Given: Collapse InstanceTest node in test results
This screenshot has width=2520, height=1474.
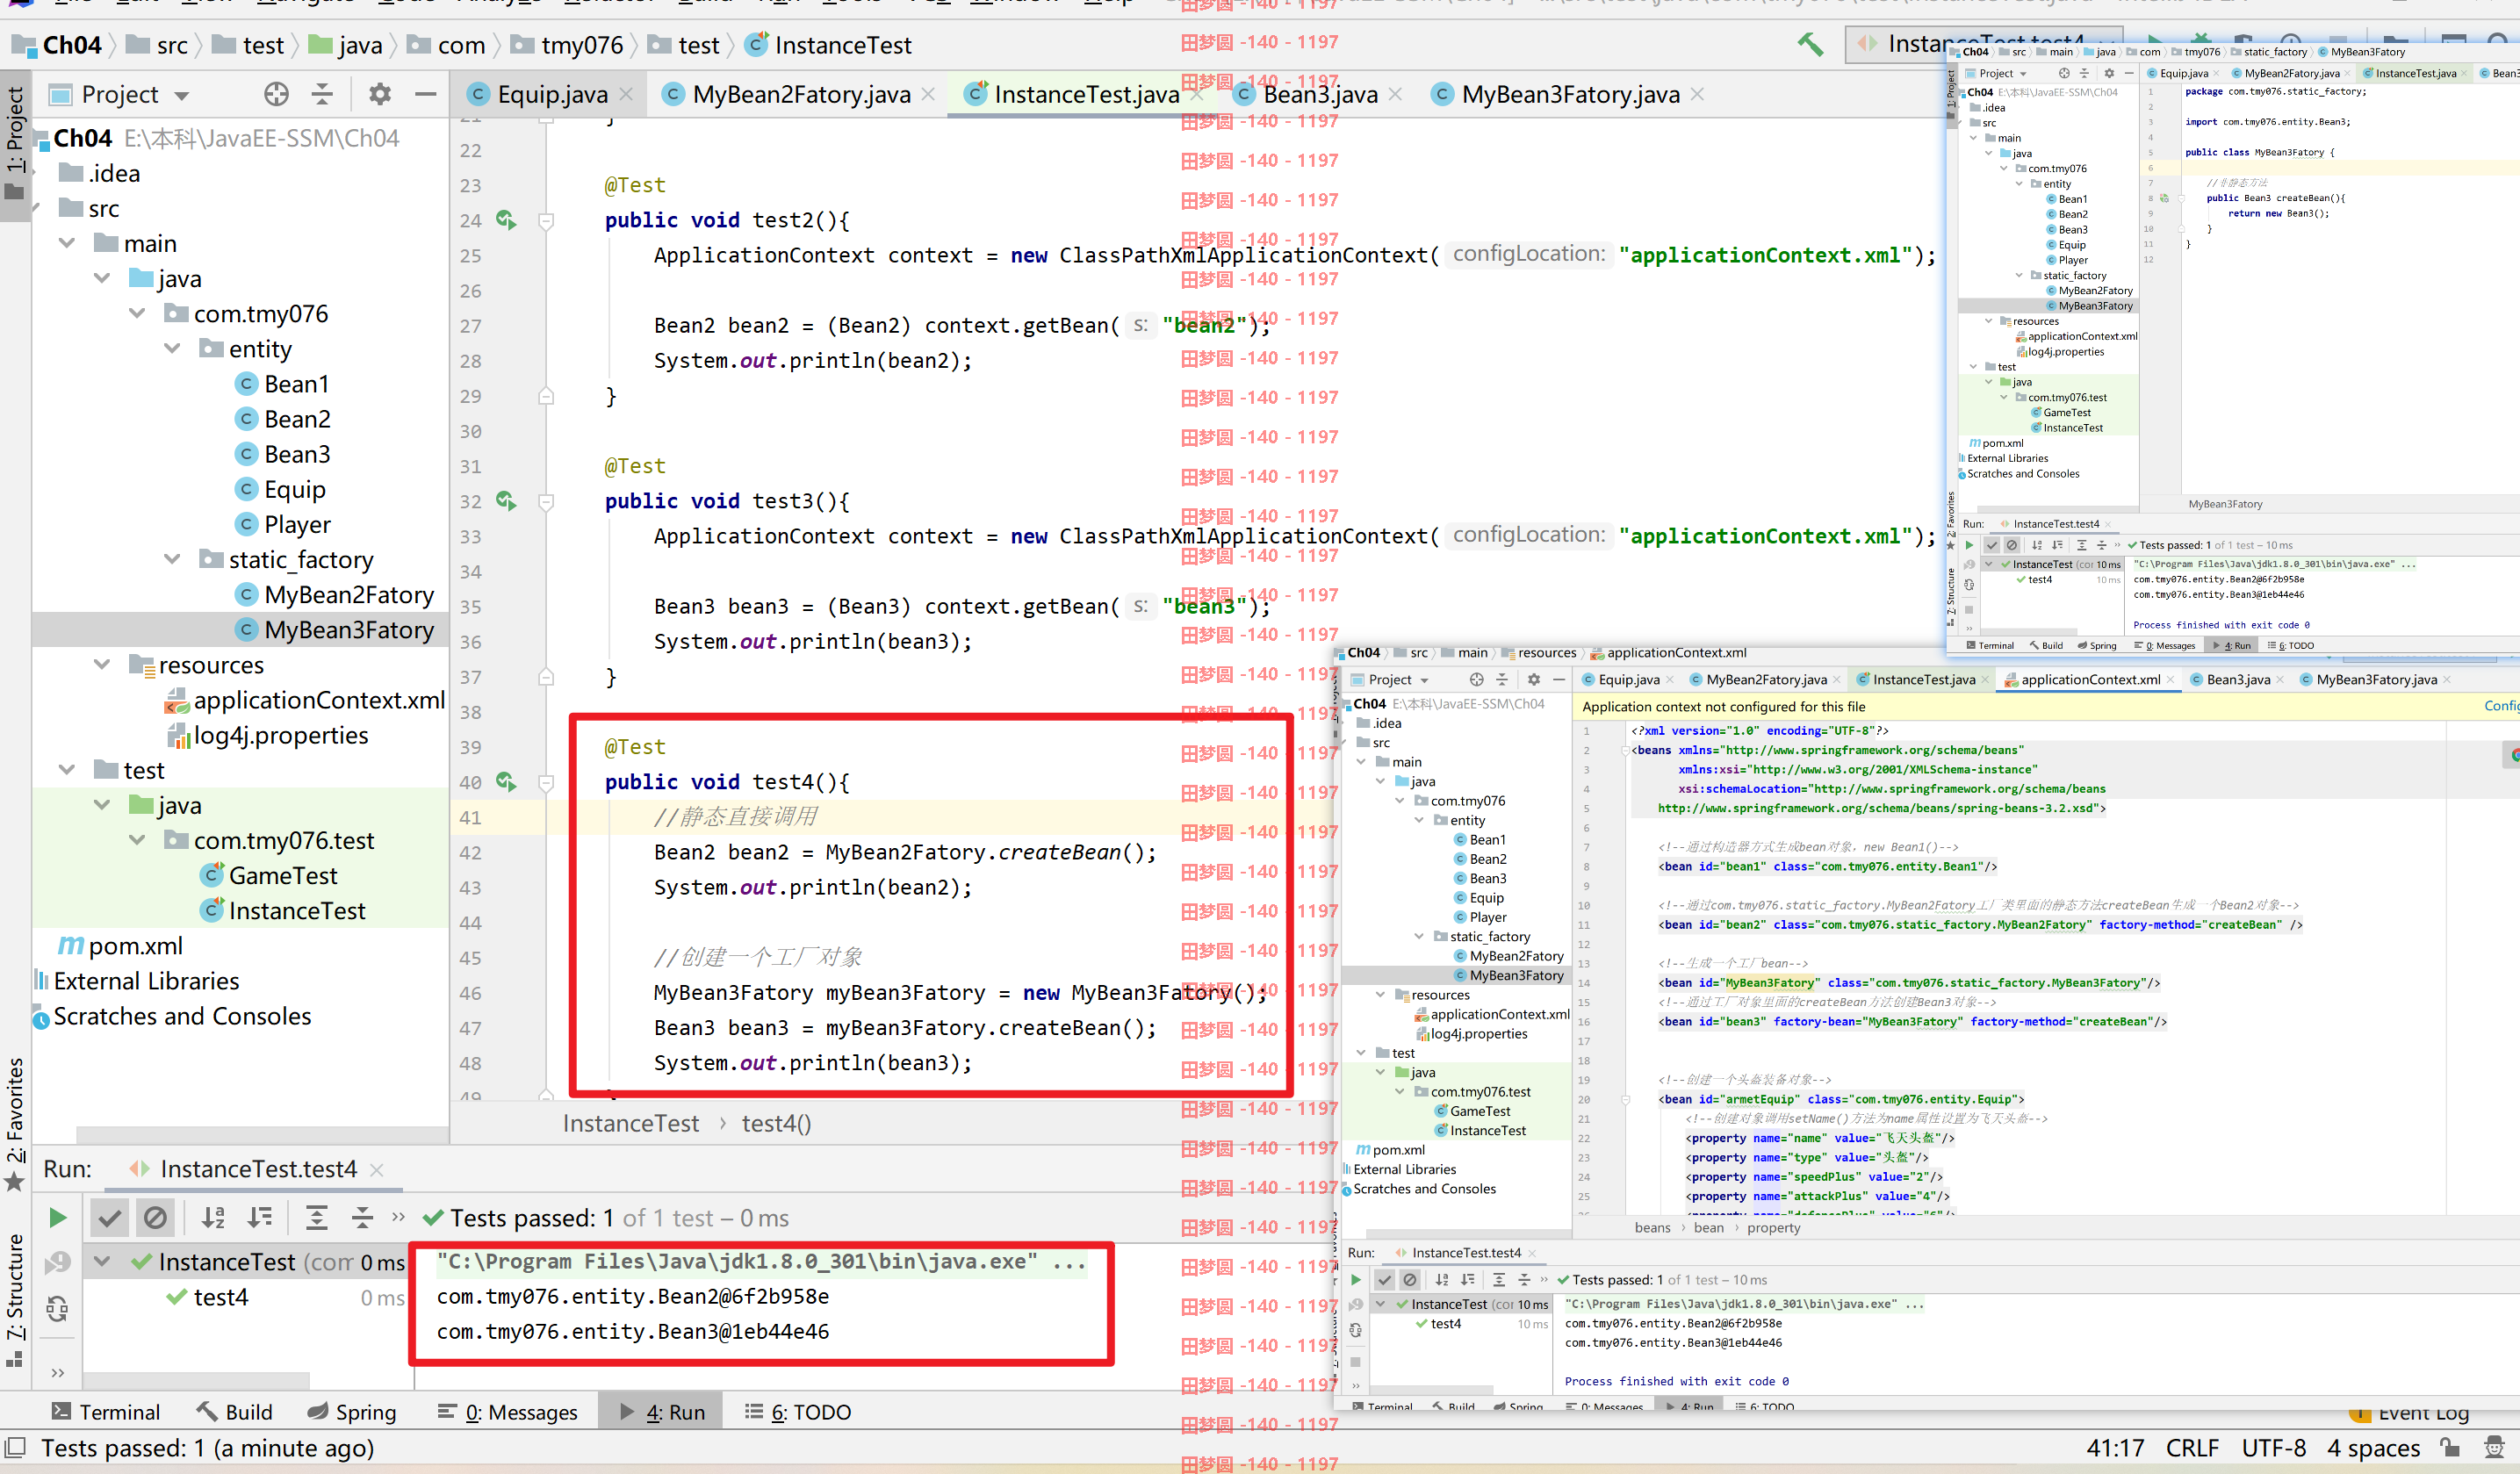Looking at the screenshot, I should tap(102, 1261).
